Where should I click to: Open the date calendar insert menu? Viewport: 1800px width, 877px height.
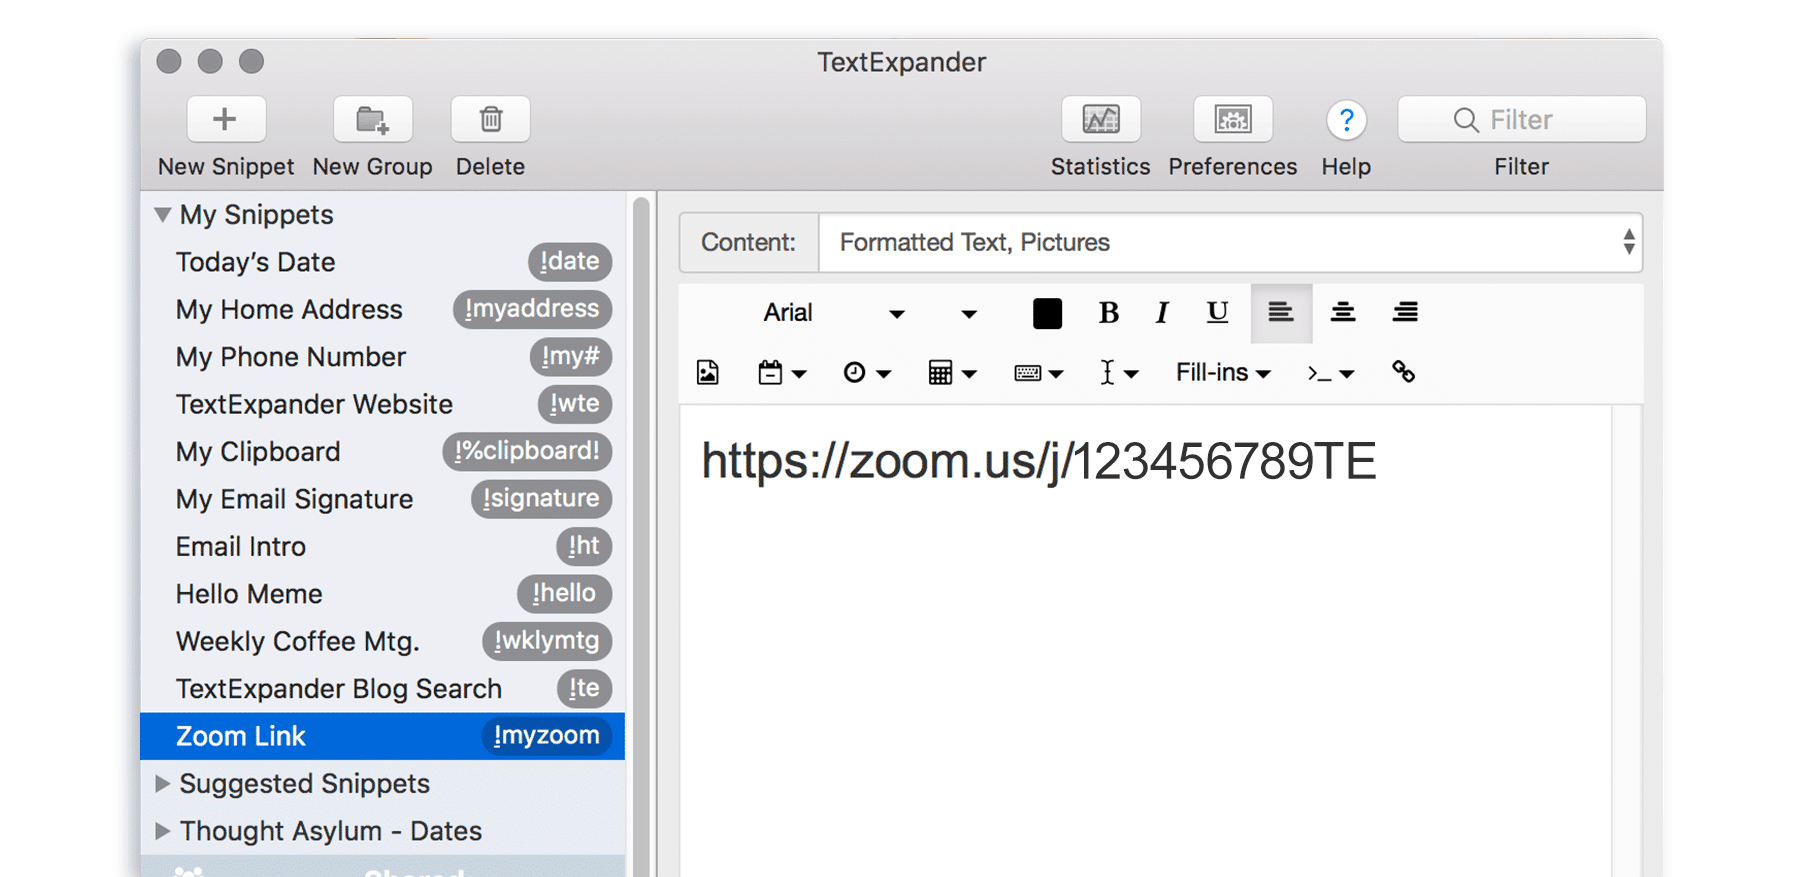coord(782,373)
